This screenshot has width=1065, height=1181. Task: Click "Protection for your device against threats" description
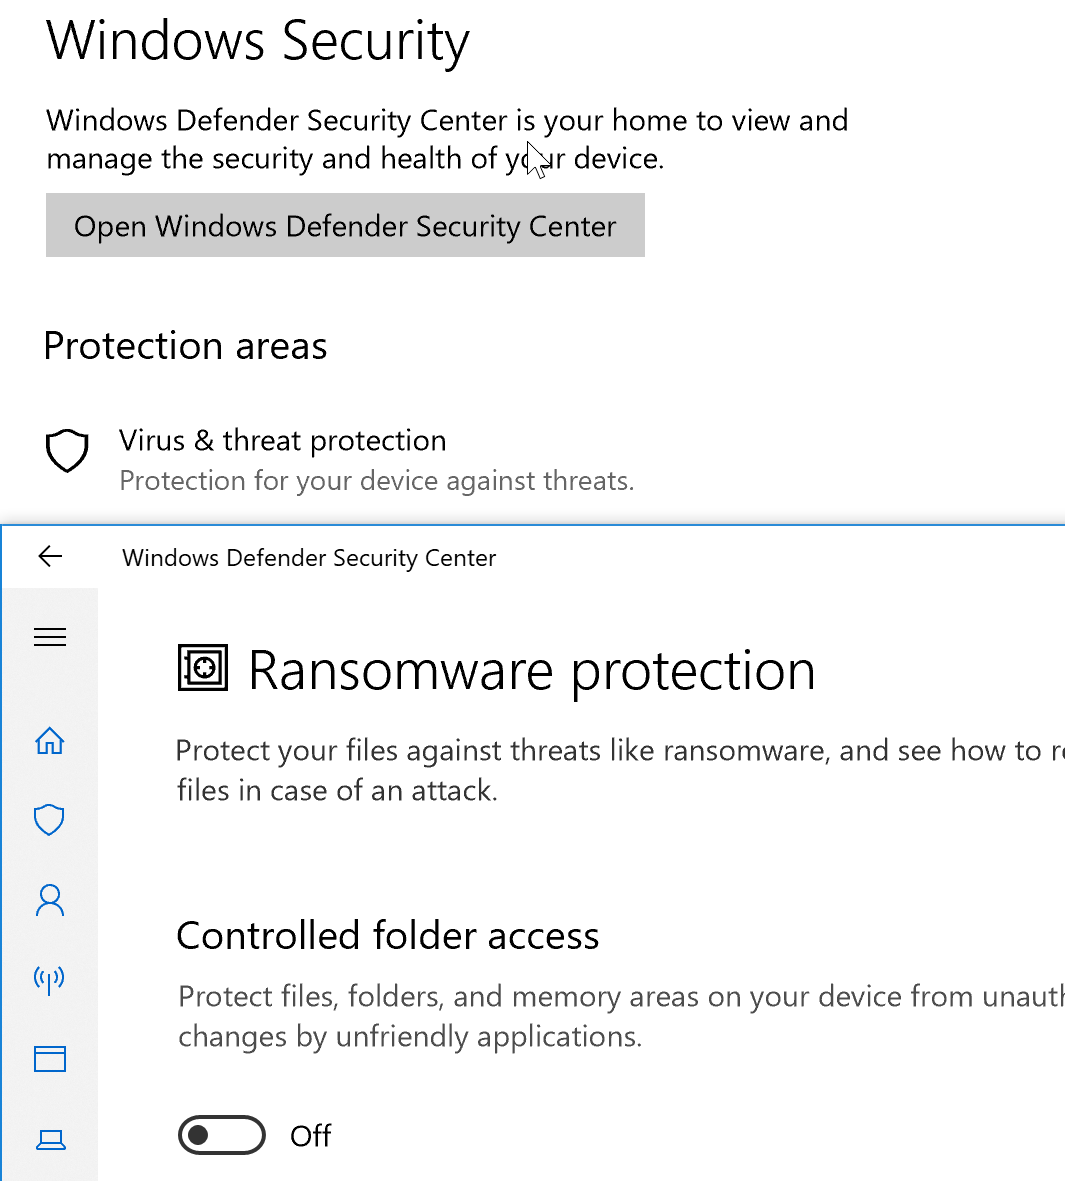tap(376, 481)
